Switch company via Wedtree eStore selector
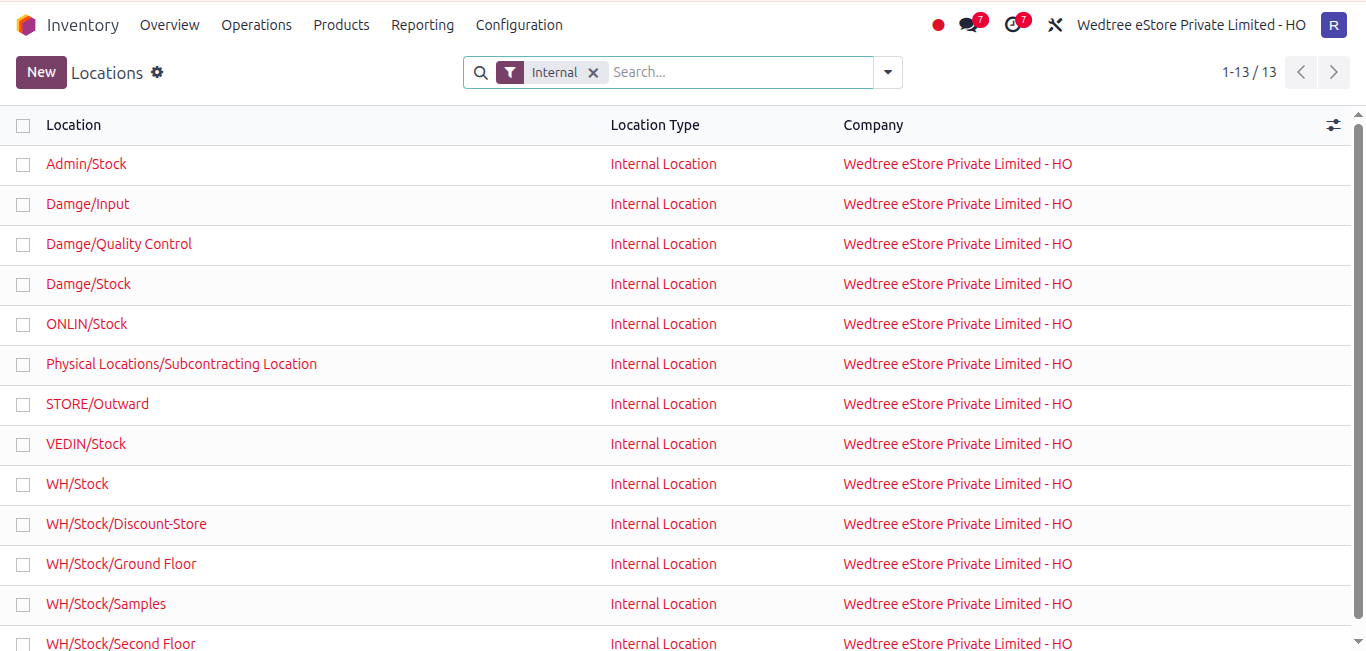This screenshot has height=651, width=1366. pos(1191,25)
